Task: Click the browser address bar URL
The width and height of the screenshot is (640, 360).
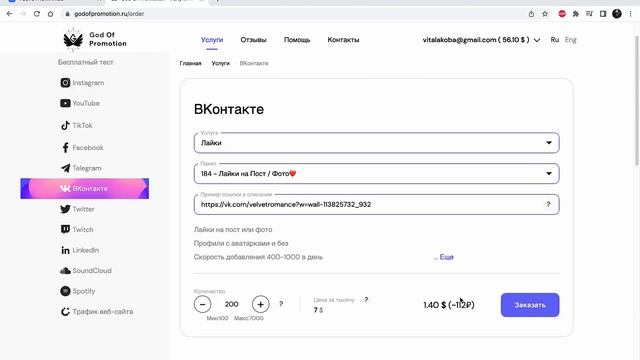Action: [x=109, y=13]
